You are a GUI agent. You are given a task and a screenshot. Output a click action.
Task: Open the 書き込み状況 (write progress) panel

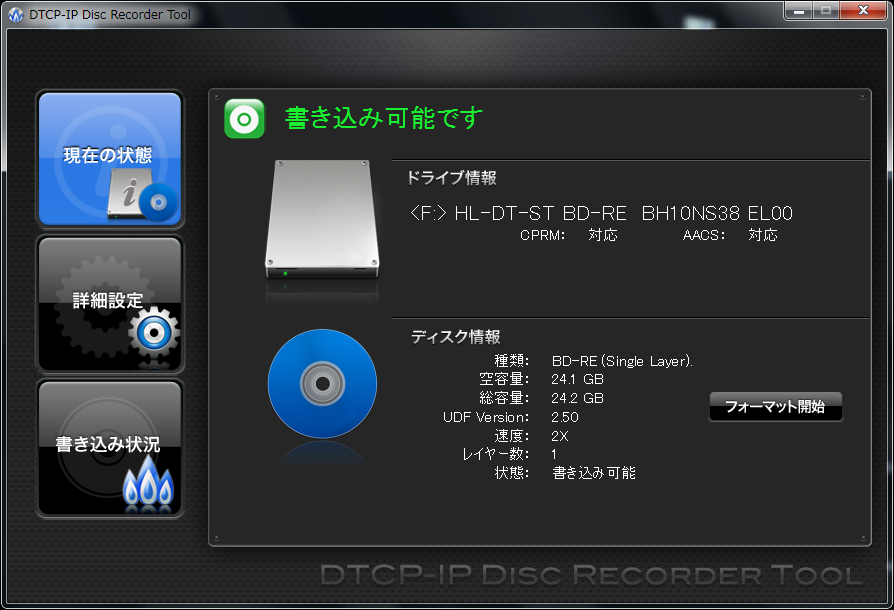click(110, 449)
